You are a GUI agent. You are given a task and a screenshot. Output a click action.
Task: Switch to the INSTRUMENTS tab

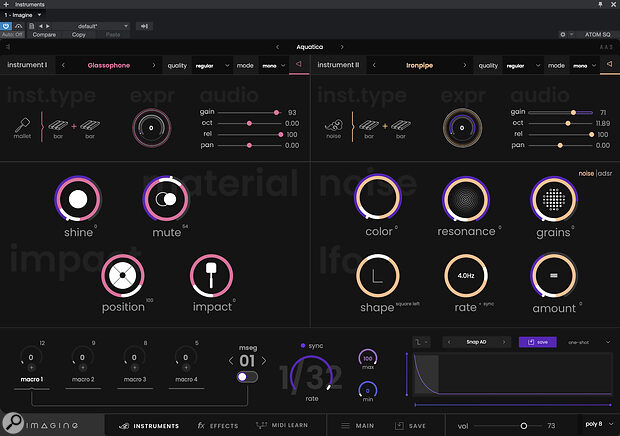click(149, 426)
